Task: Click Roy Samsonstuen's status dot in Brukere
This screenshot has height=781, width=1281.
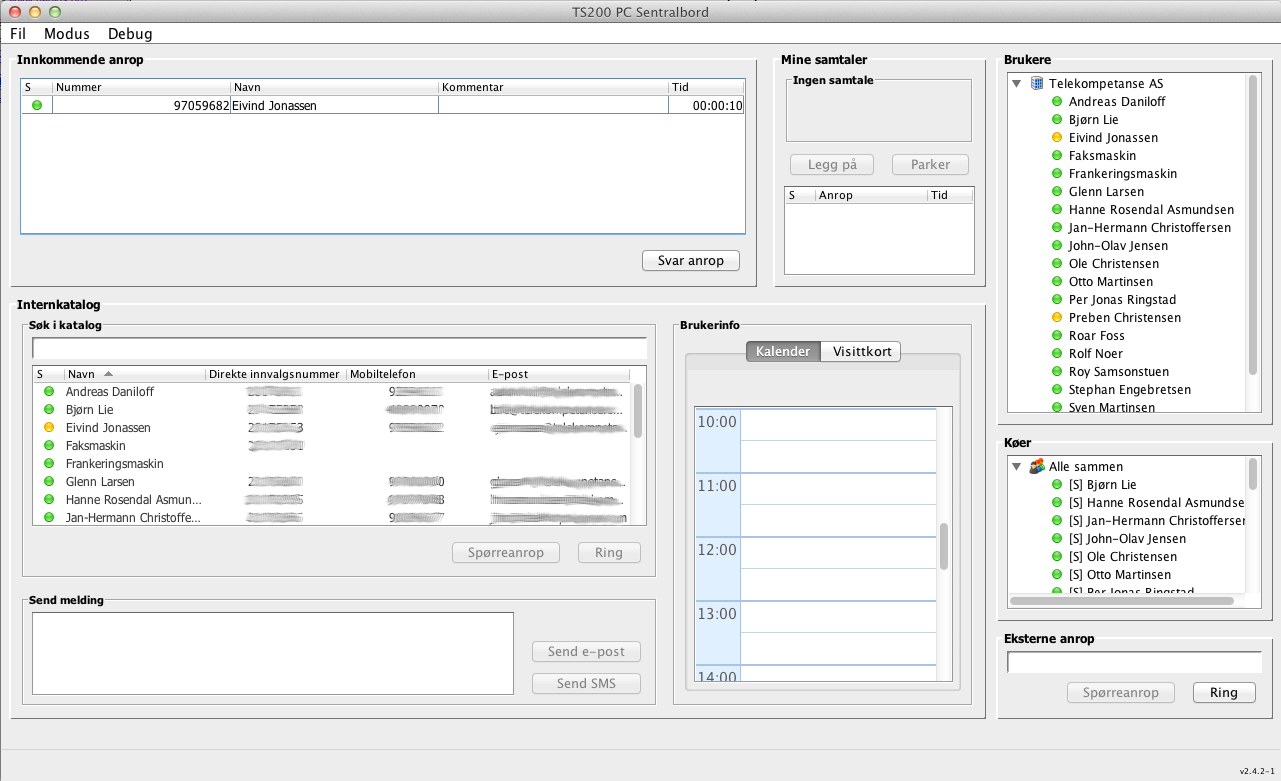Action: (1057, 371)
